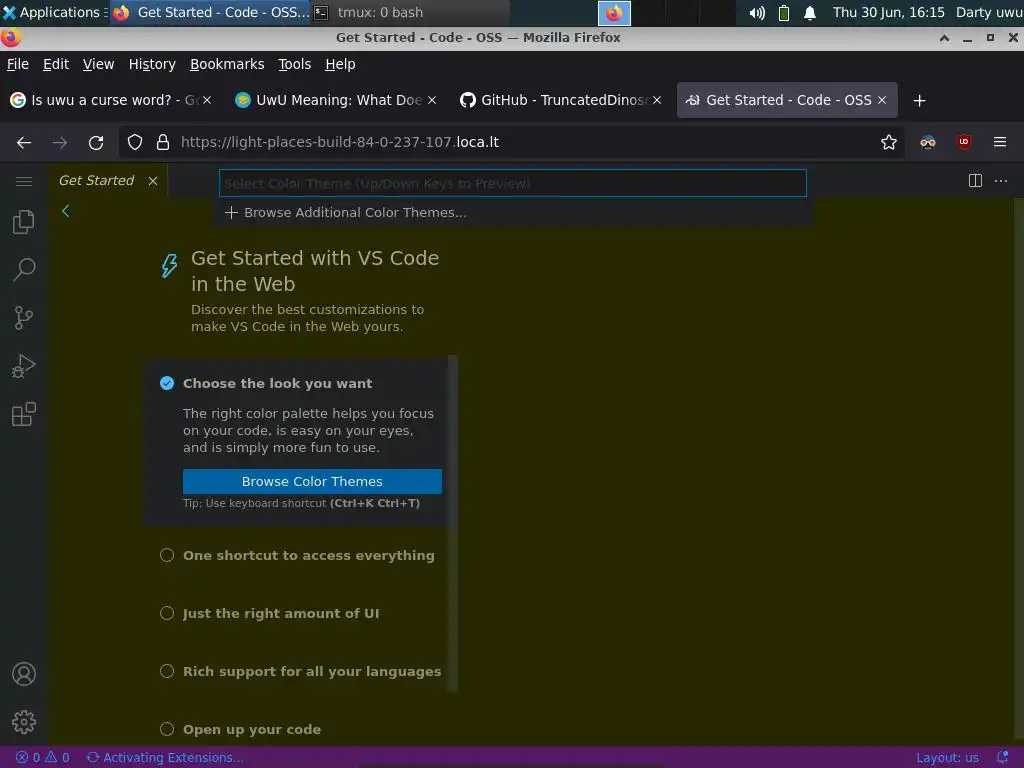Open the Source Control view icon
This screenshot has height=768, width=1024.
point(24,318)
